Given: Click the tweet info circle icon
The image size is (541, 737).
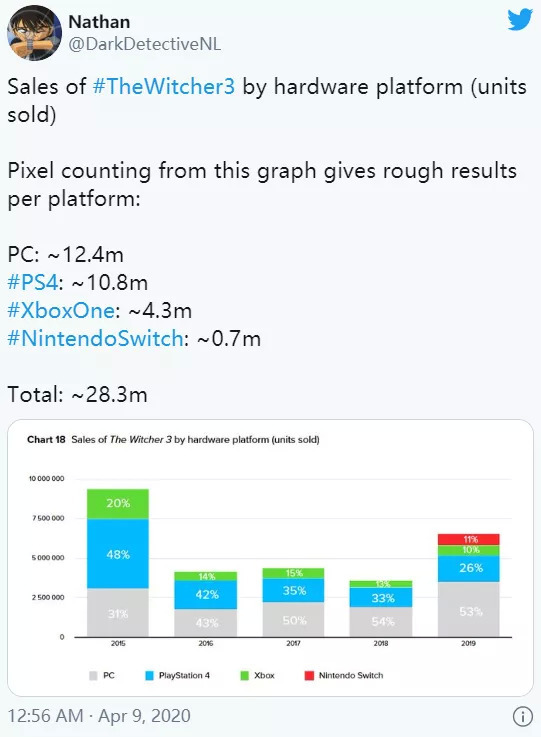Looking at the screenshot, I should [x=523, y=717].
